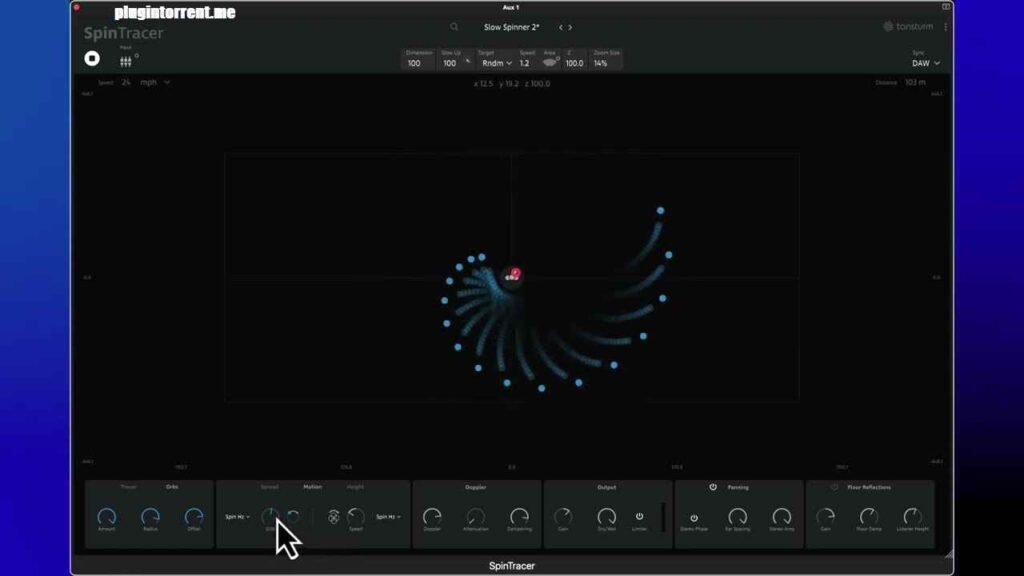
Task: Click the Distance 103 m readout
Action: pyautogui.click(x=915, y=82)
